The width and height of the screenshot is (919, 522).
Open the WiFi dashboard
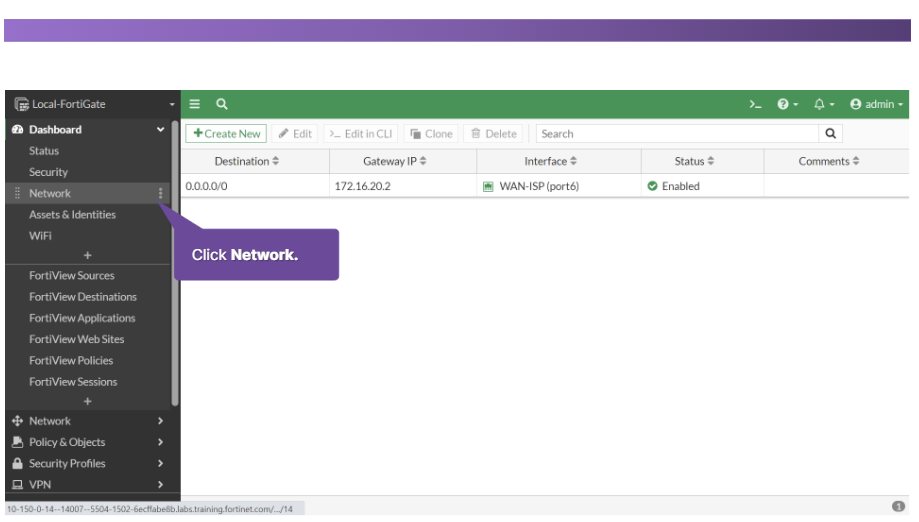pyautogui.click(x=40, y=236)
